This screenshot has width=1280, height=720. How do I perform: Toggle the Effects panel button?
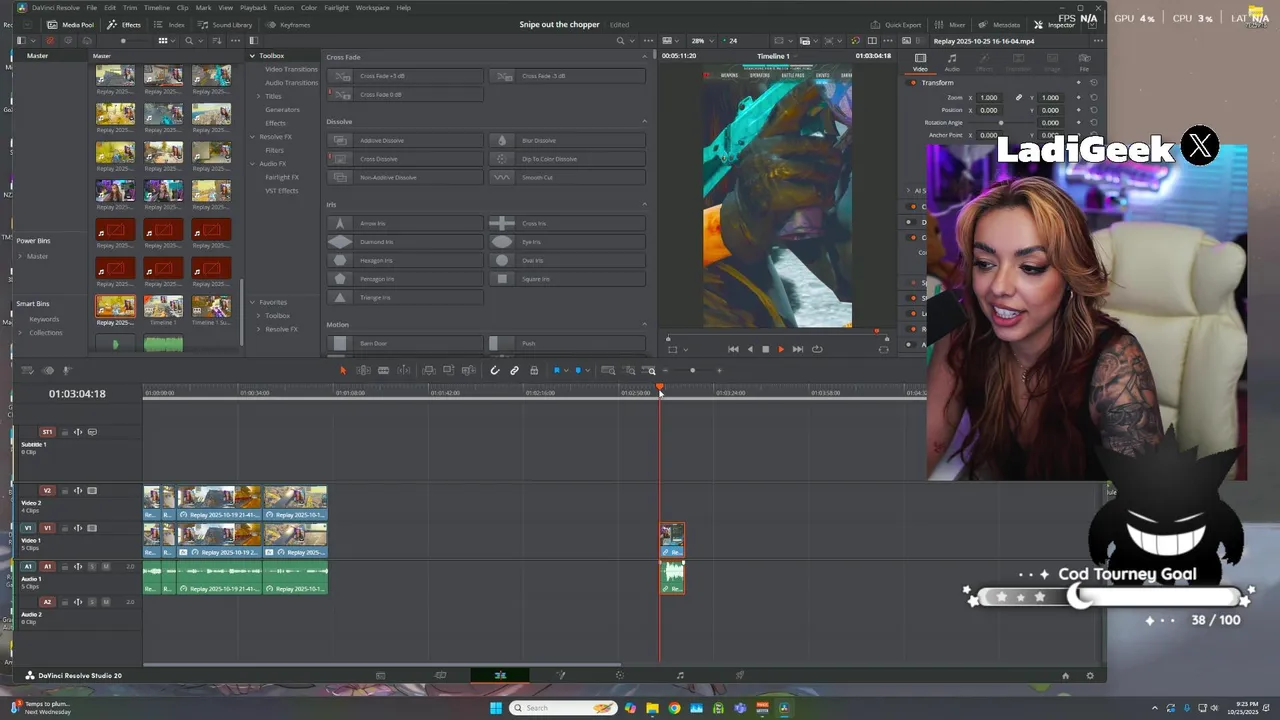click(125, 25)
